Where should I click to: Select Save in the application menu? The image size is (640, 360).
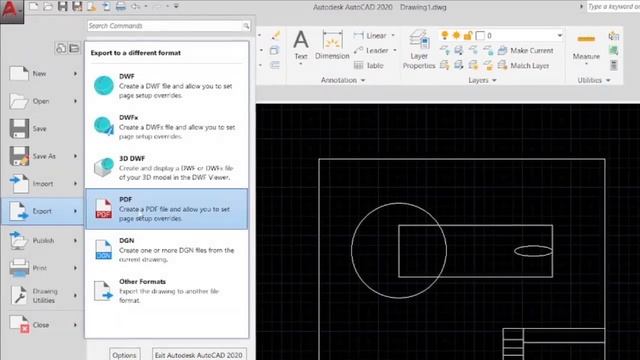pyautogui.click(x=42, y=129)
